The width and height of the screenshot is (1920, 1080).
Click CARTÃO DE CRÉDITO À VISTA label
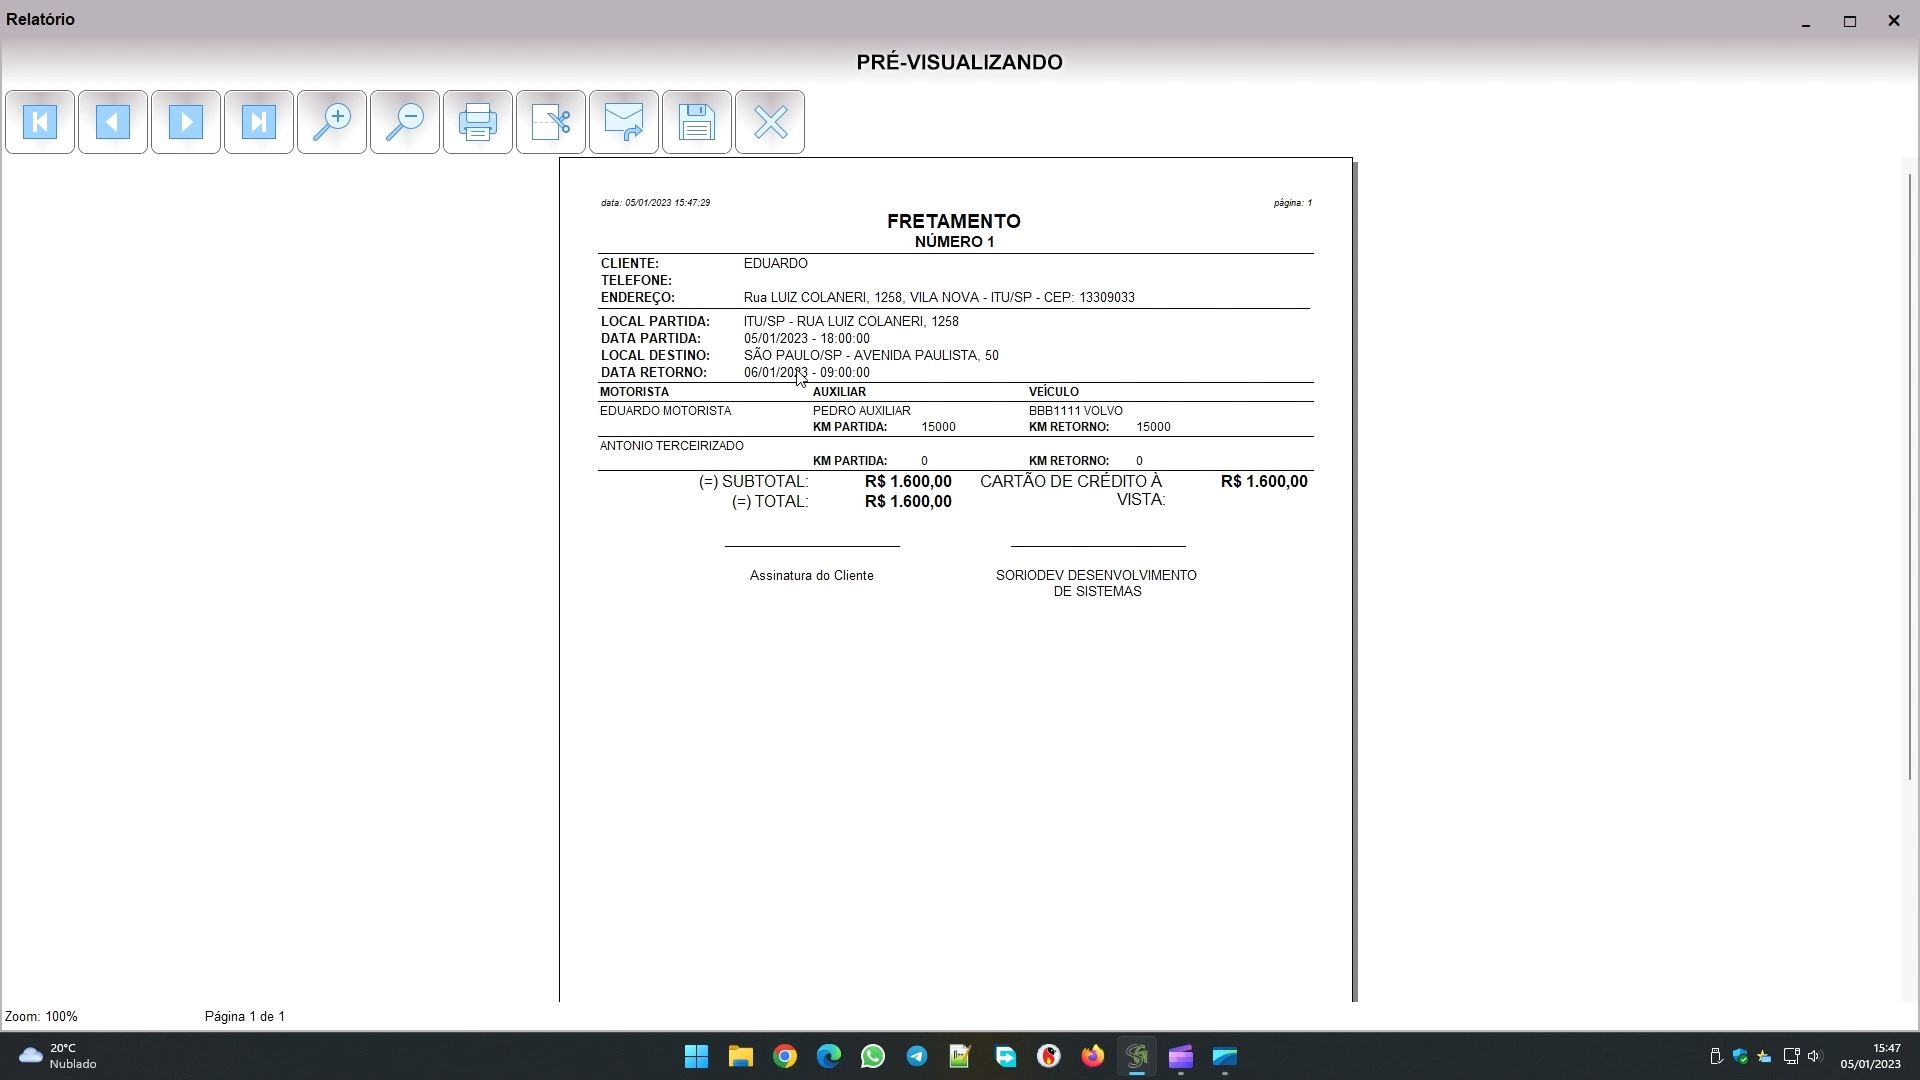1072,491
